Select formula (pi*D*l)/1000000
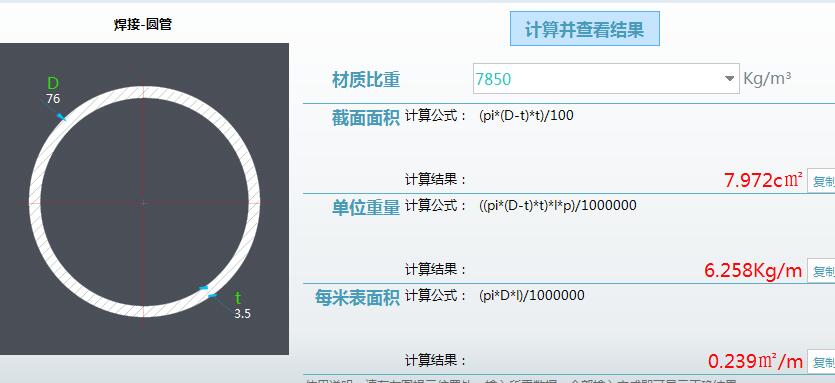The height and width of the screenshot is (383, 835). [x=531, y=295]
